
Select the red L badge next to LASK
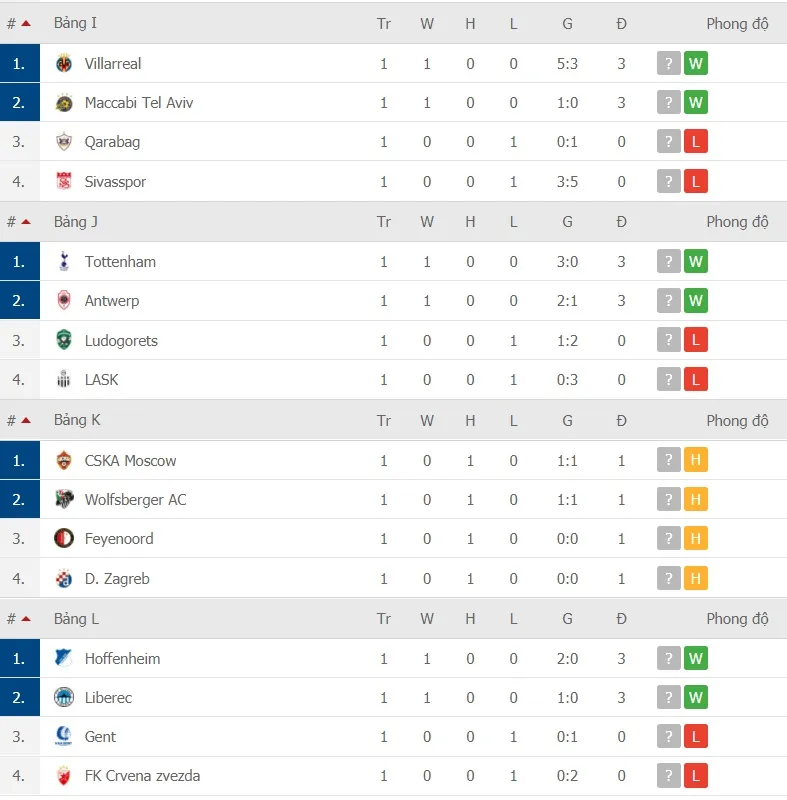pyautogui.click(x=696, y=380)
